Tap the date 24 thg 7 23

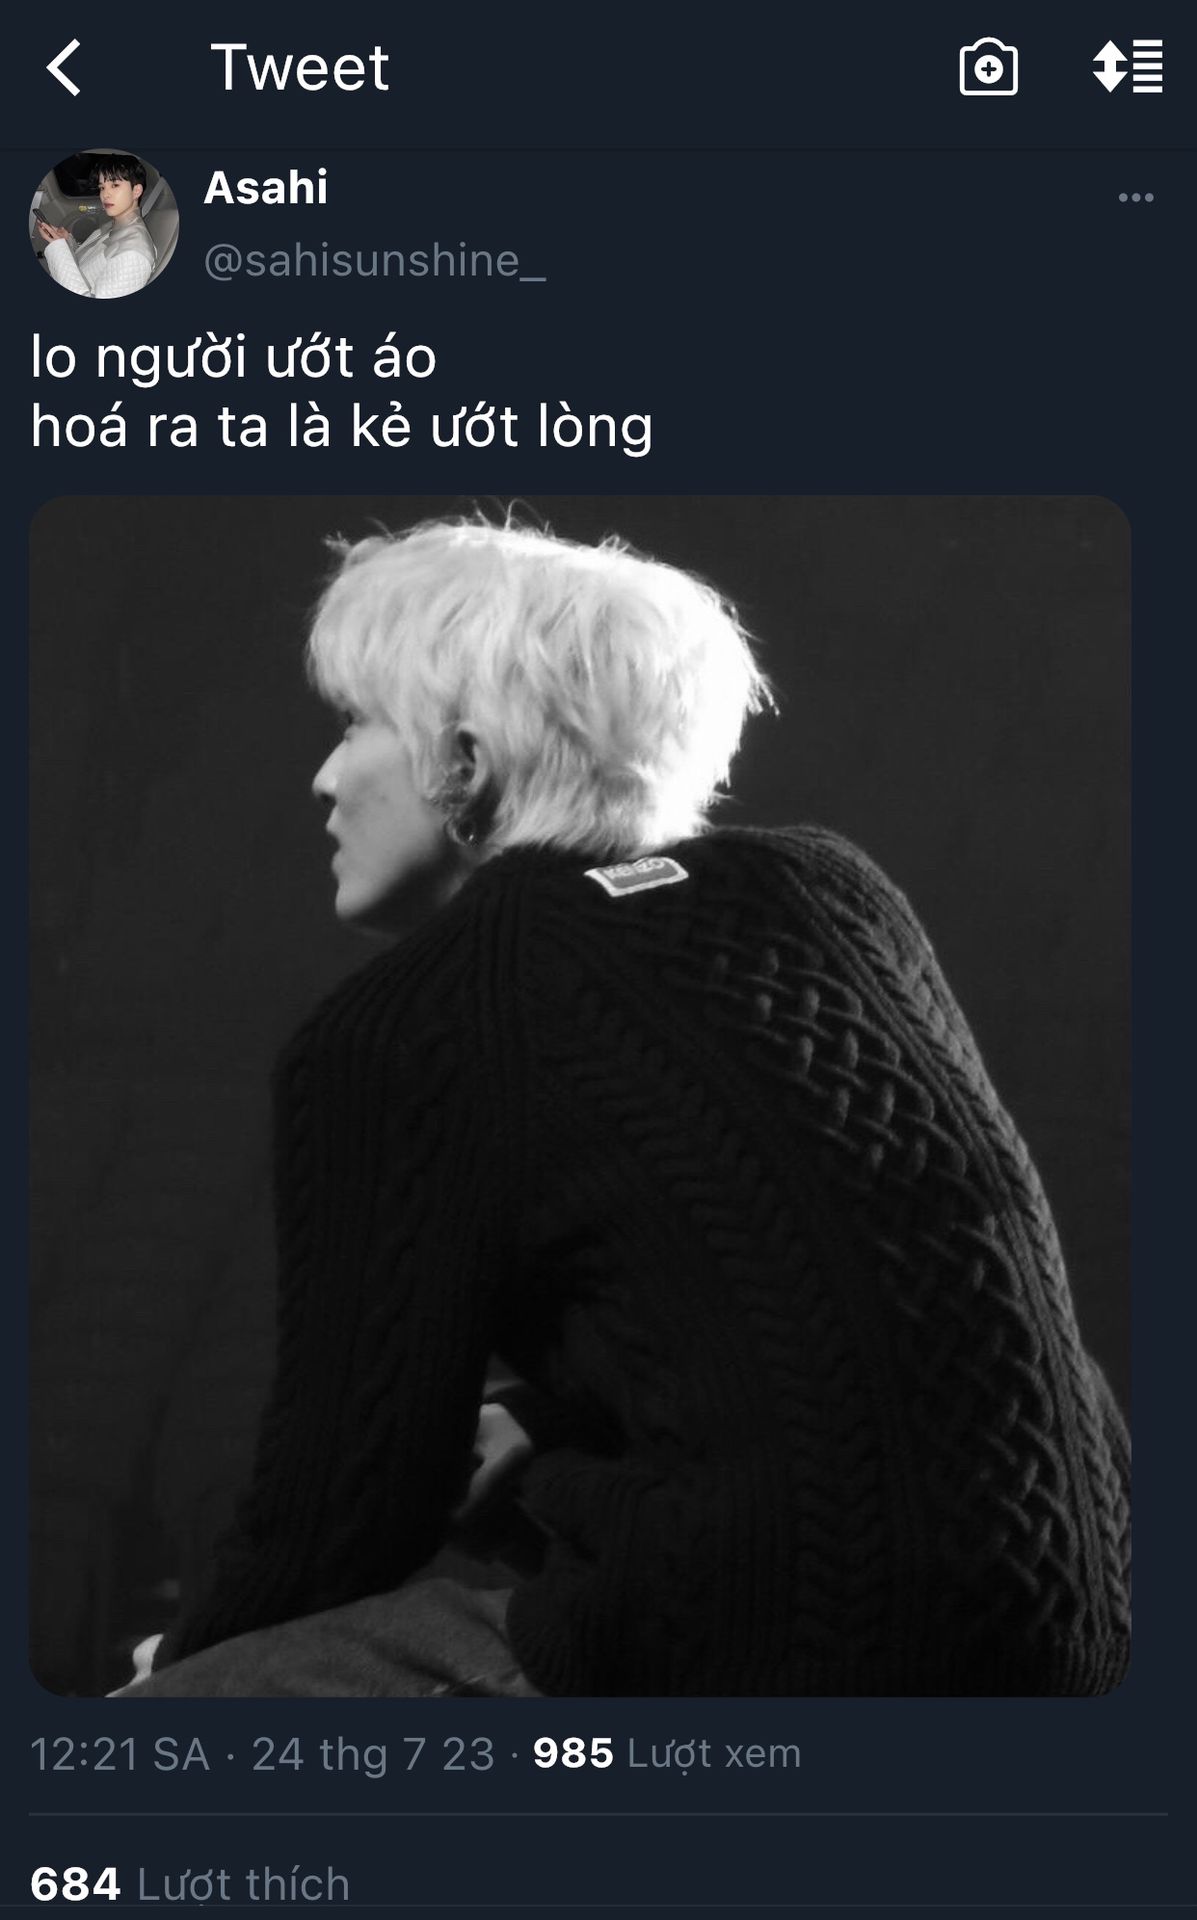(373, 1754)
